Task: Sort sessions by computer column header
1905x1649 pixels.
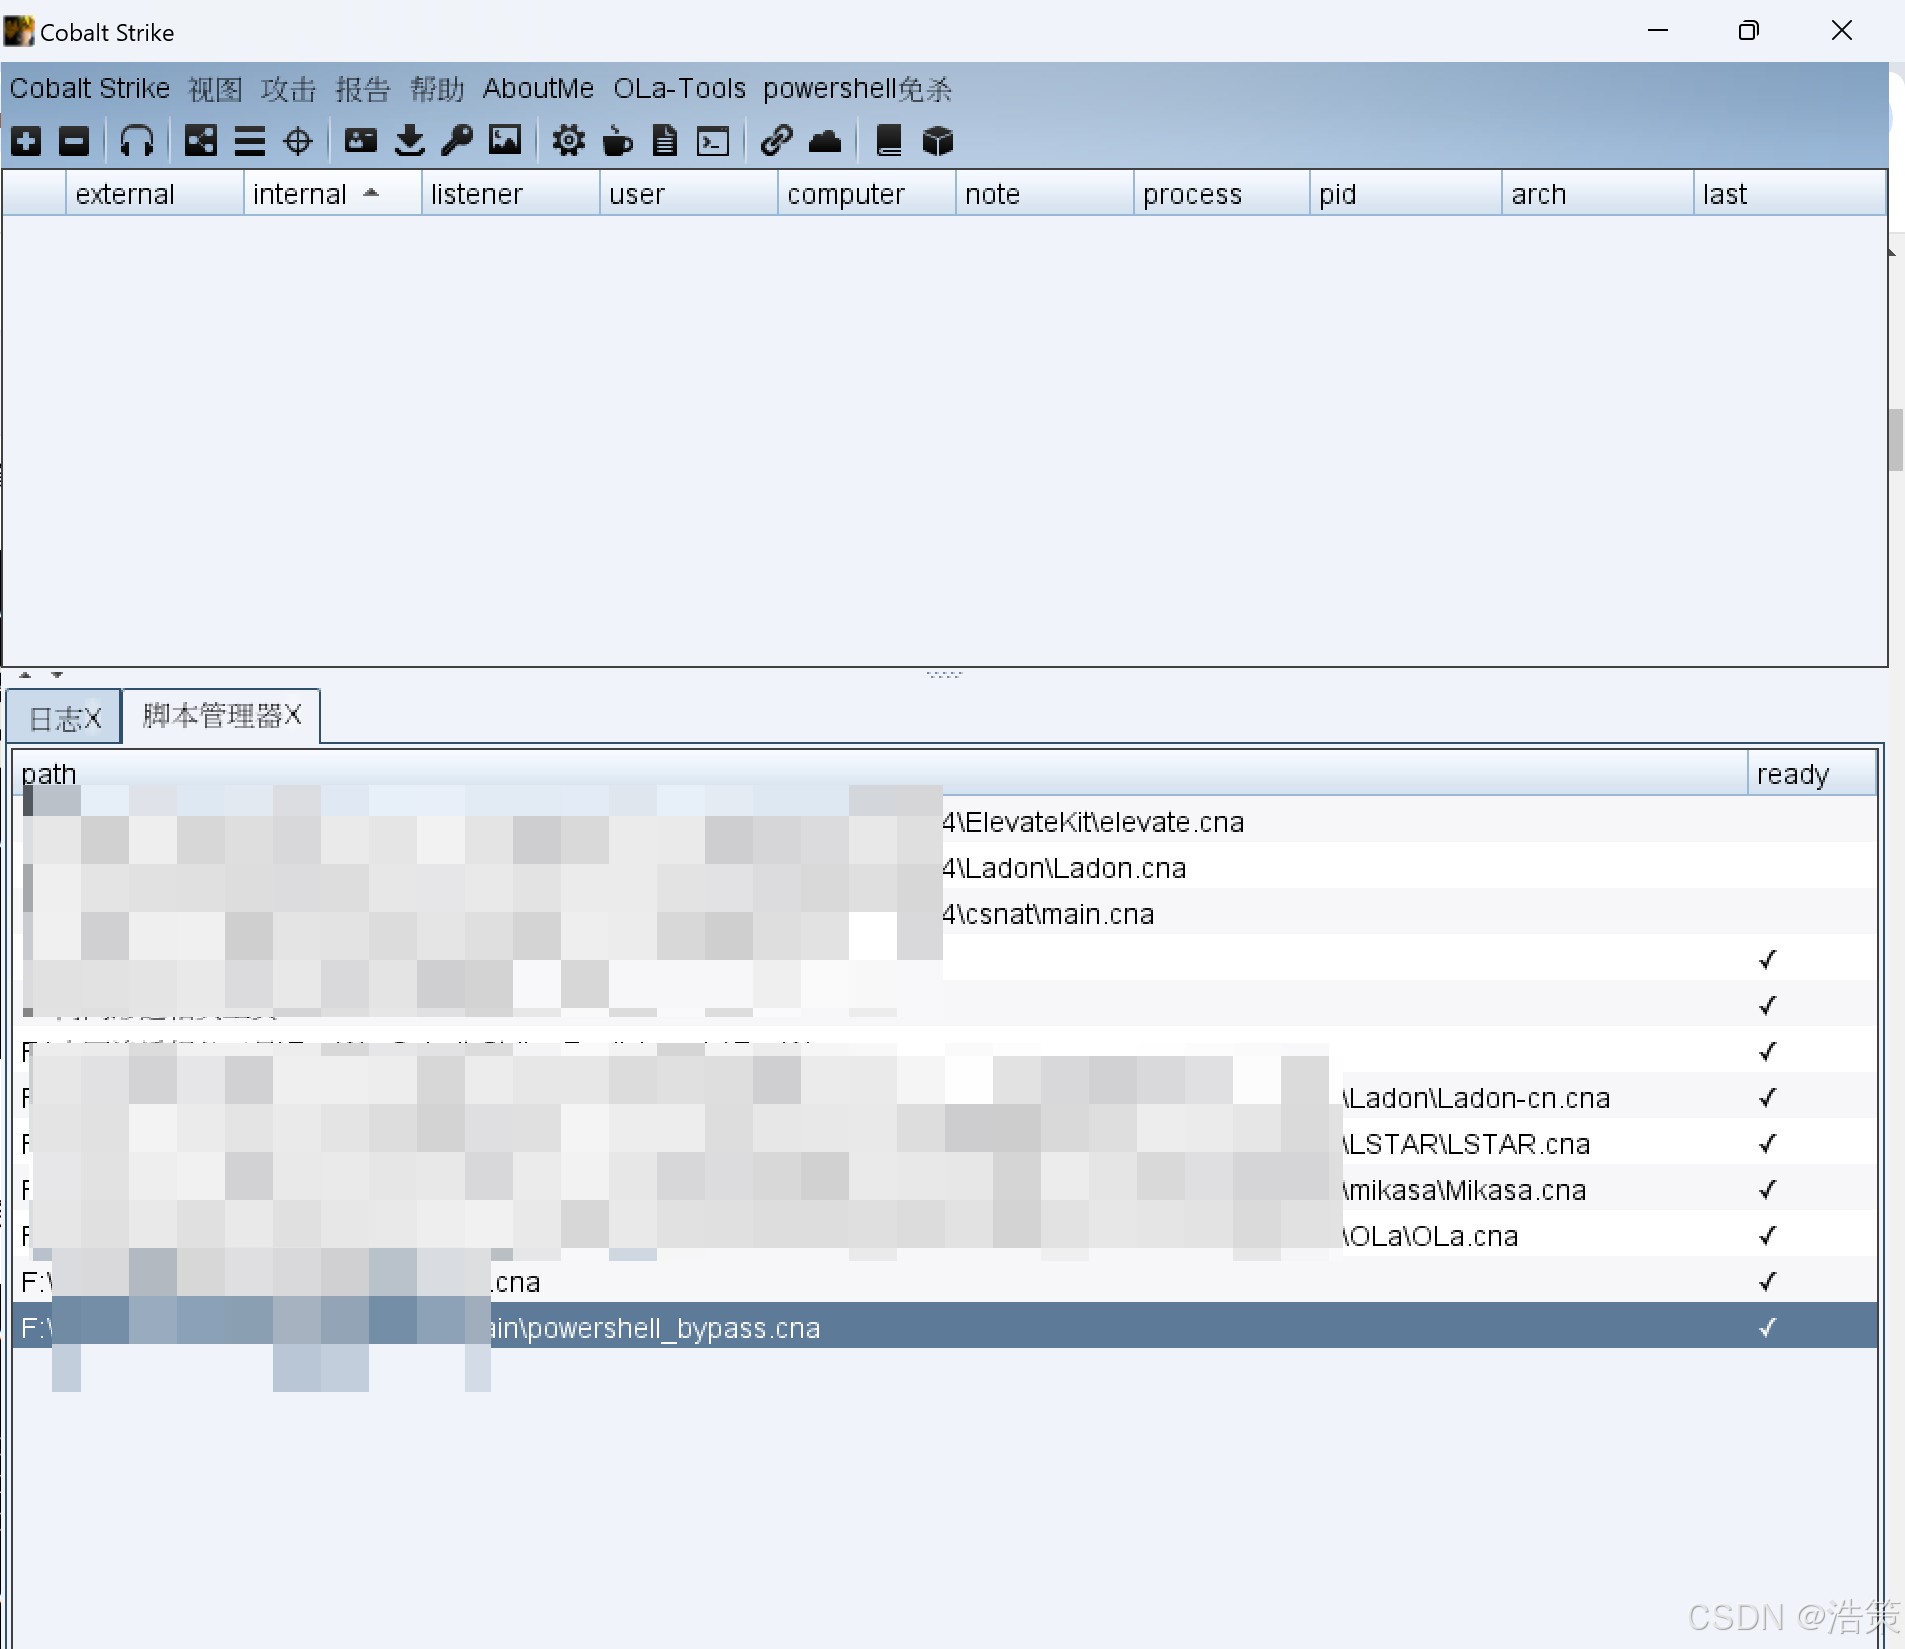Action: click(x=867, y=194)
